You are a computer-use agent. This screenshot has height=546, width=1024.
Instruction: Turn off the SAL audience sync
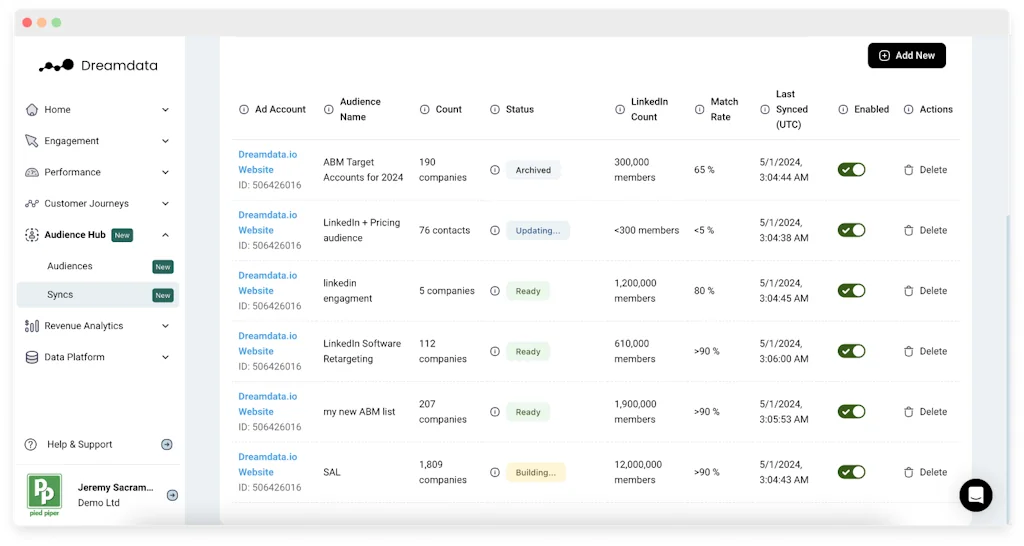tap(852, 472)
